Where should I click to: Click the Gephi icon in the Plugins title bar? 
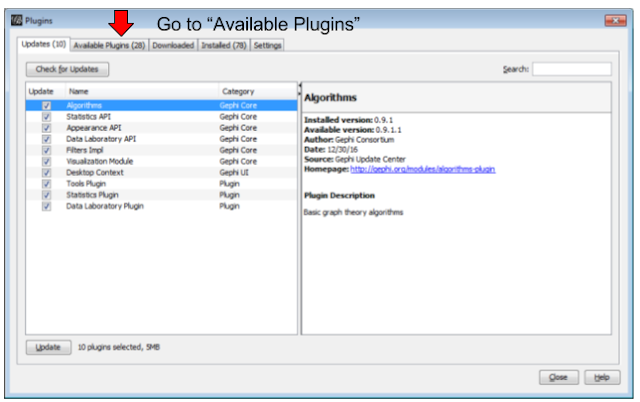point(17,20)
